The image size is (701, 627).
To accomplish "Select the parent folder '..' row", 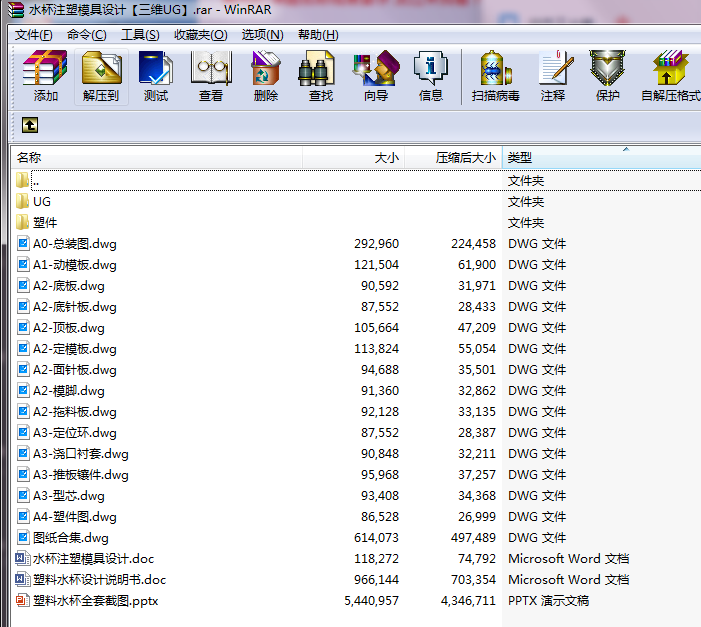I will coord(356,181).
